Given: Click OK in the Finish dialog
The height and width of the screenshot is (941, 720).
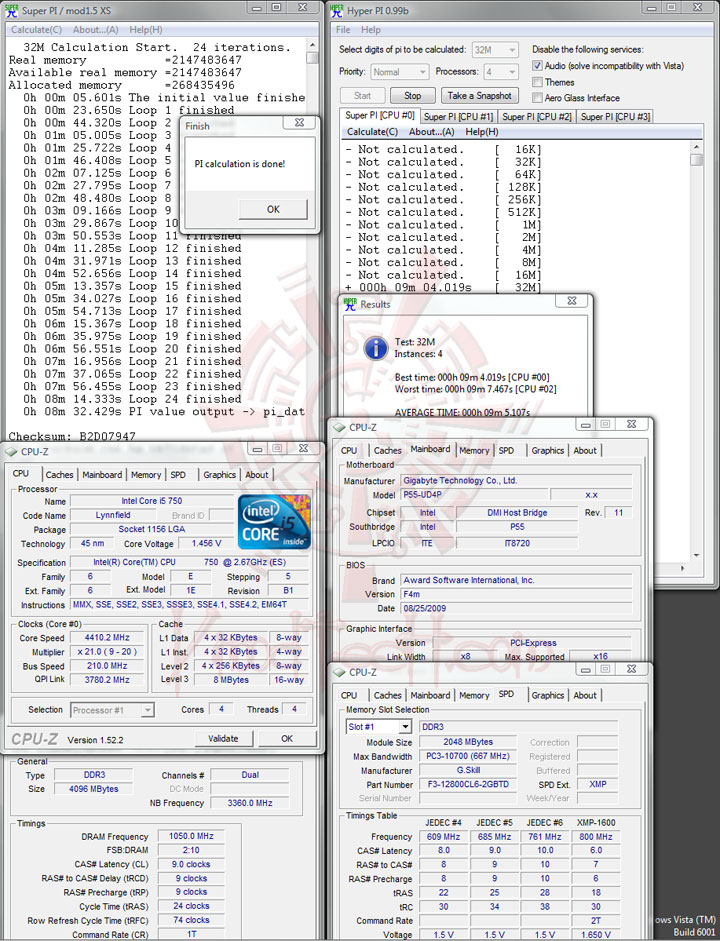Looking at the screenshot, I should tap(273, 209).
